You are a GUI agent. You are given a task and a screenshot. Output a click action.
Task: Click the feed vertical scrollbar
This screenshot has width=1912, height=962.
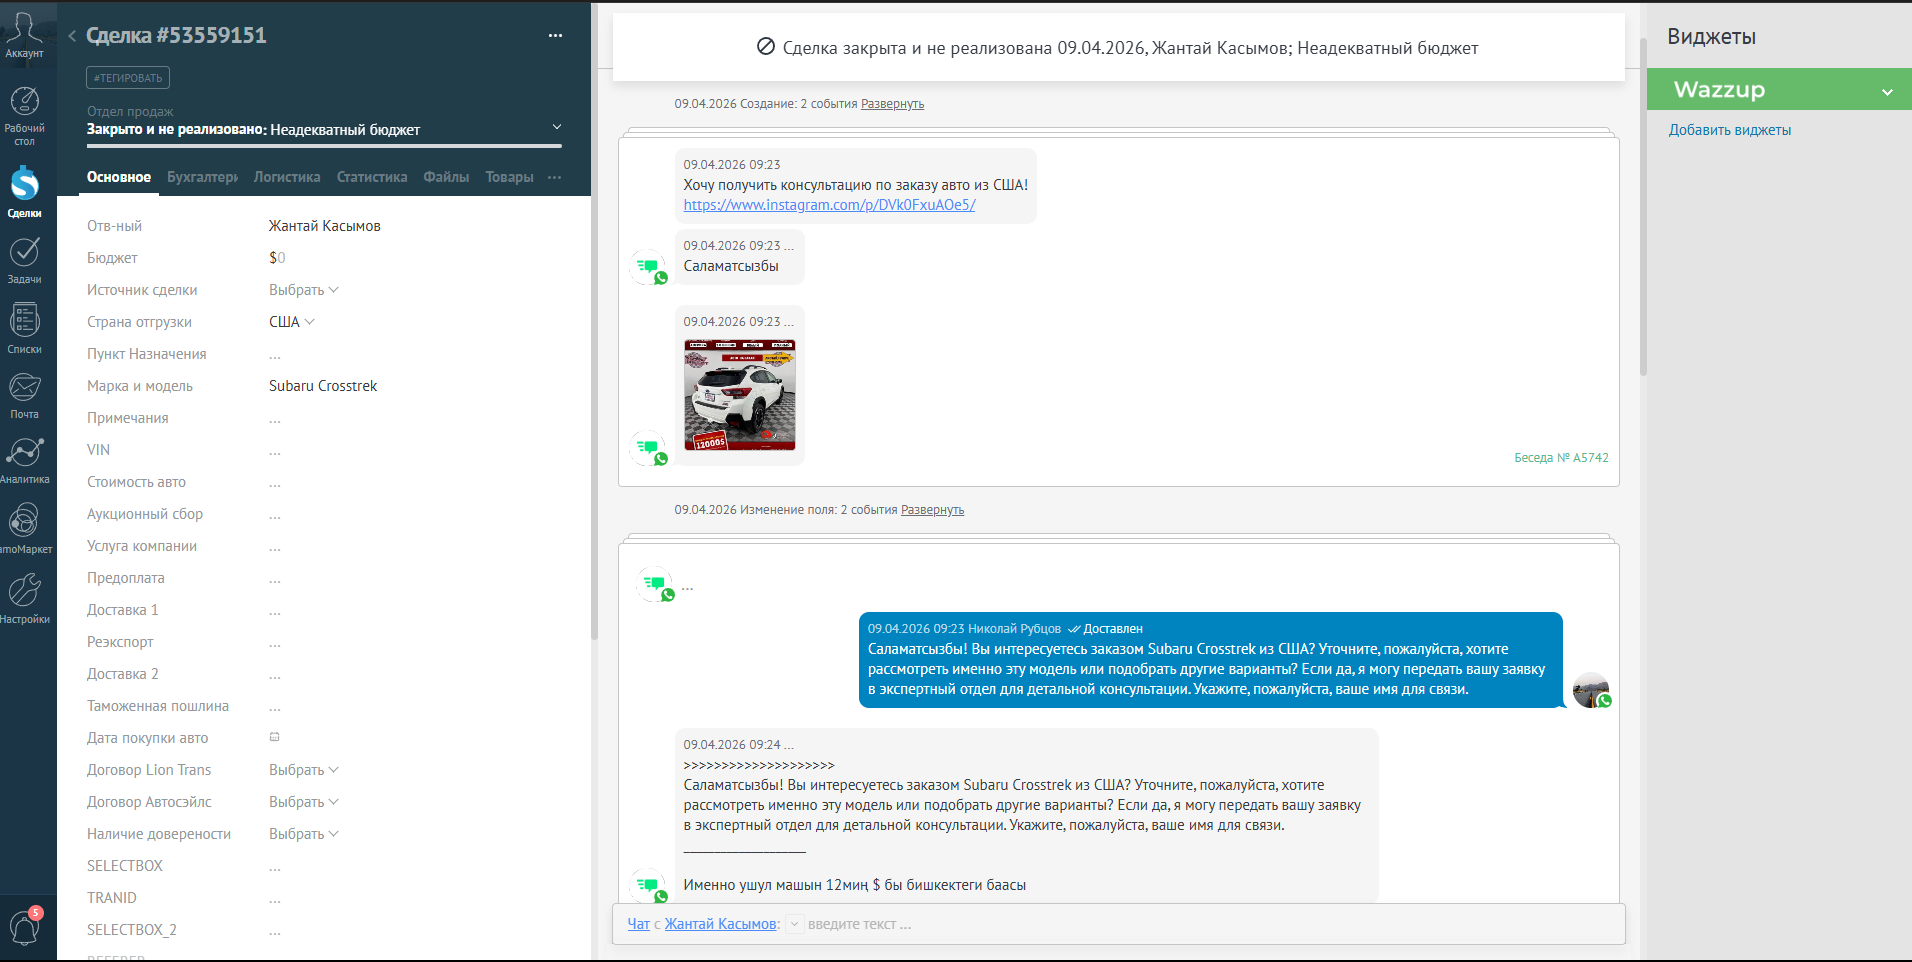click(1643, 207)
